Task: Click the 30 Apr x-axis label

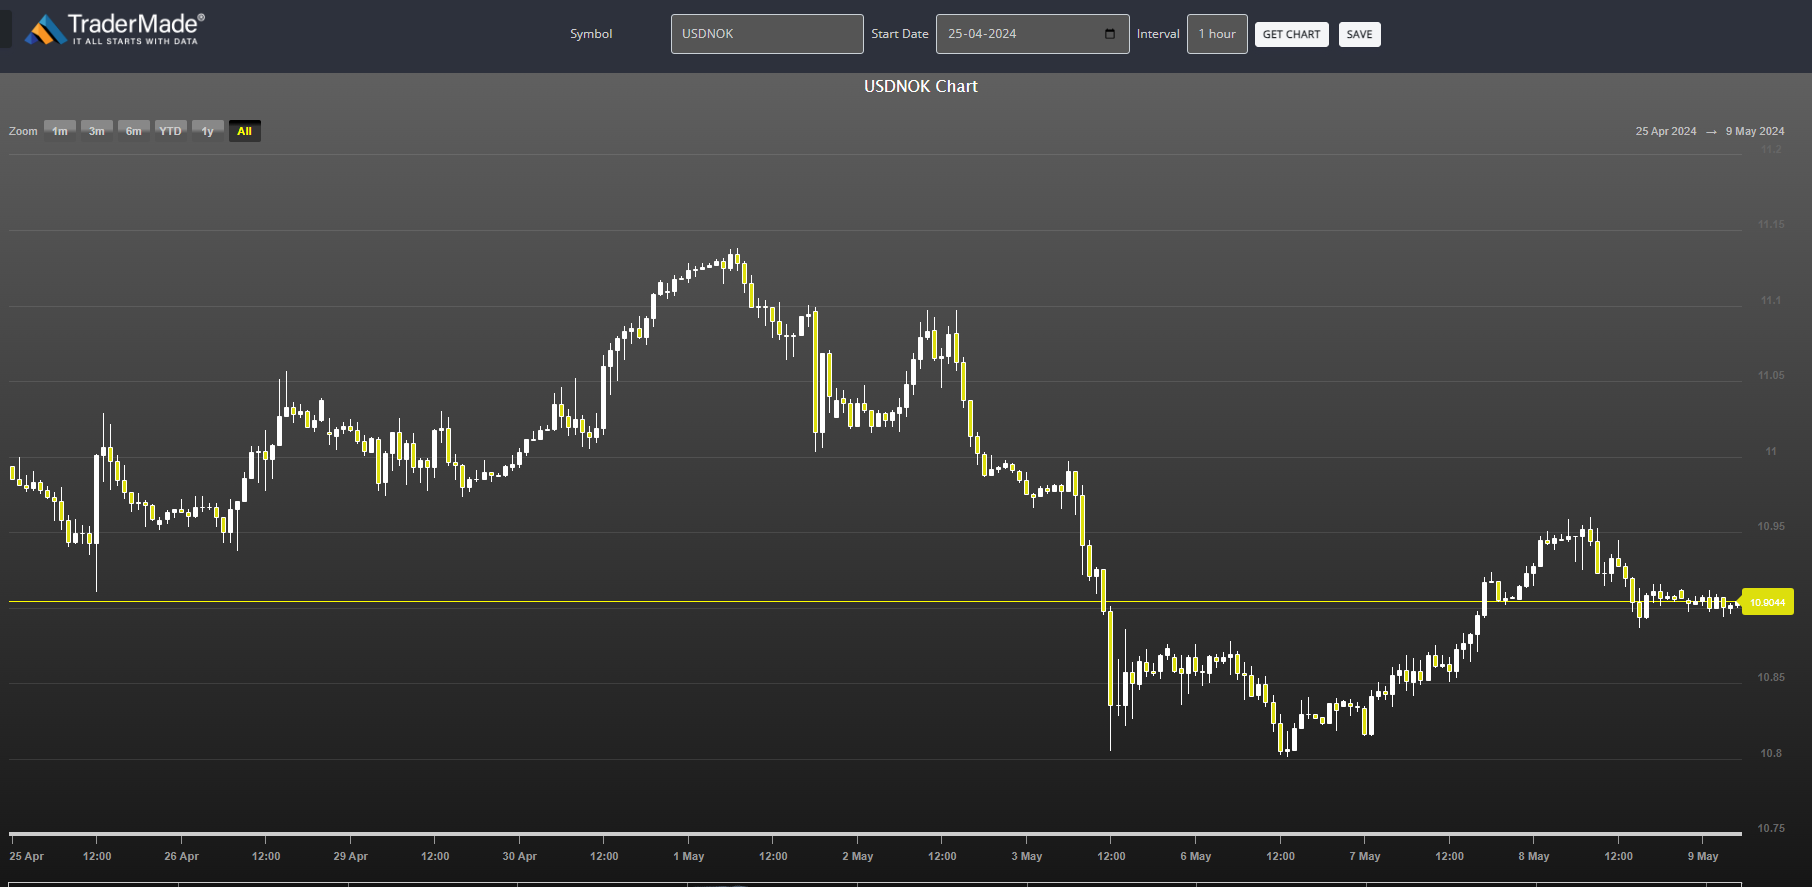Action: click(520, 856)
